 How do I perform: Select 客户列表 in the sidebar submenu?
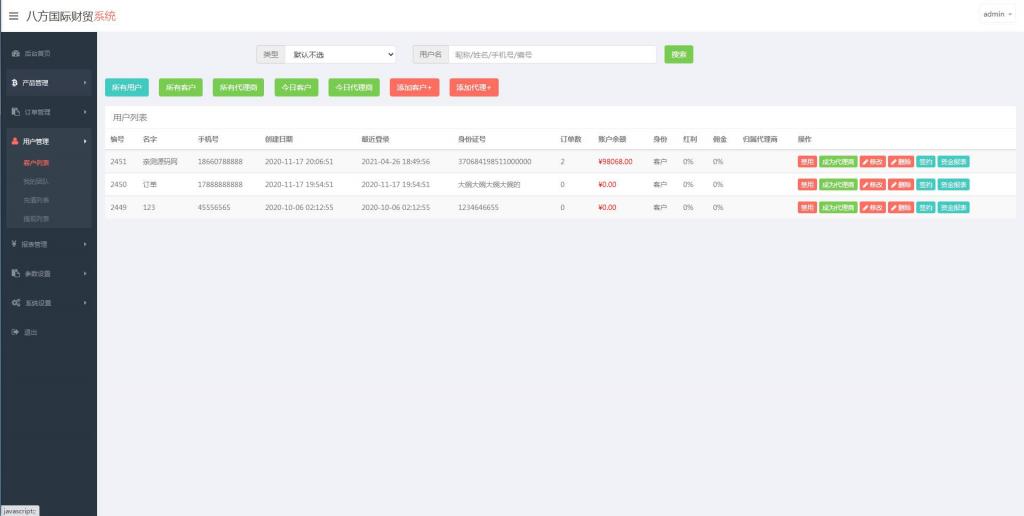pyautogui.click(x=36, y=162)
